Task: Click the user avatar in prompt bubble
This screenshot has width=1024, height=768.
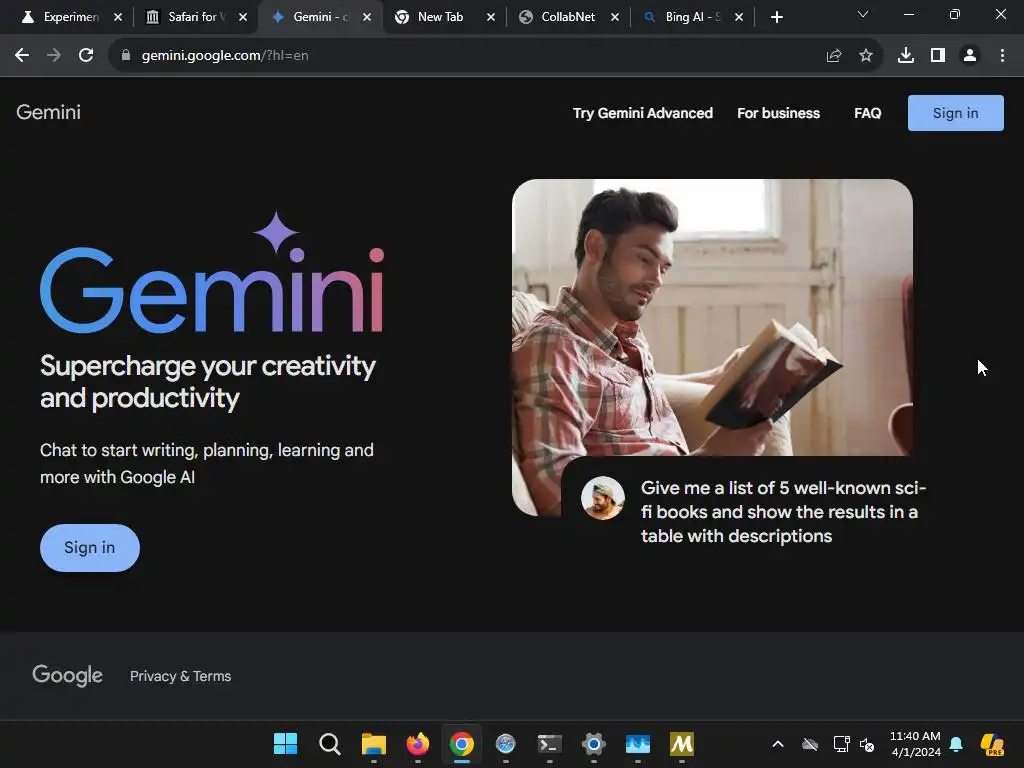Action: tap(602, 498)
